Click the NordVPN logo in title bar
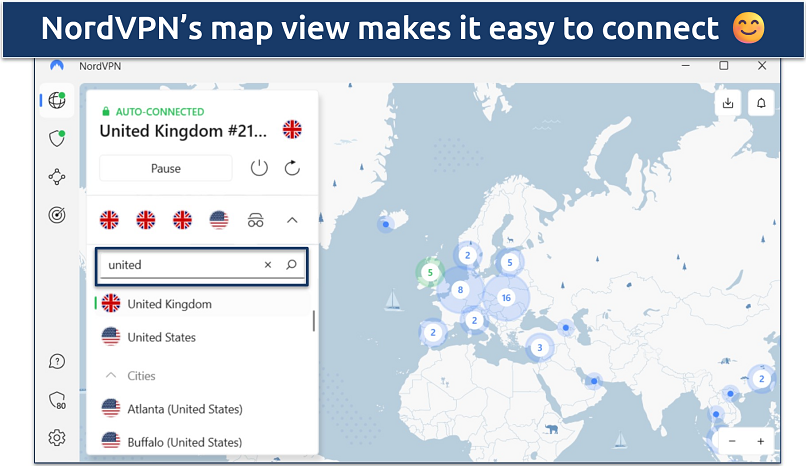Viewport: 806px width, 466px height. coord(57,66)
